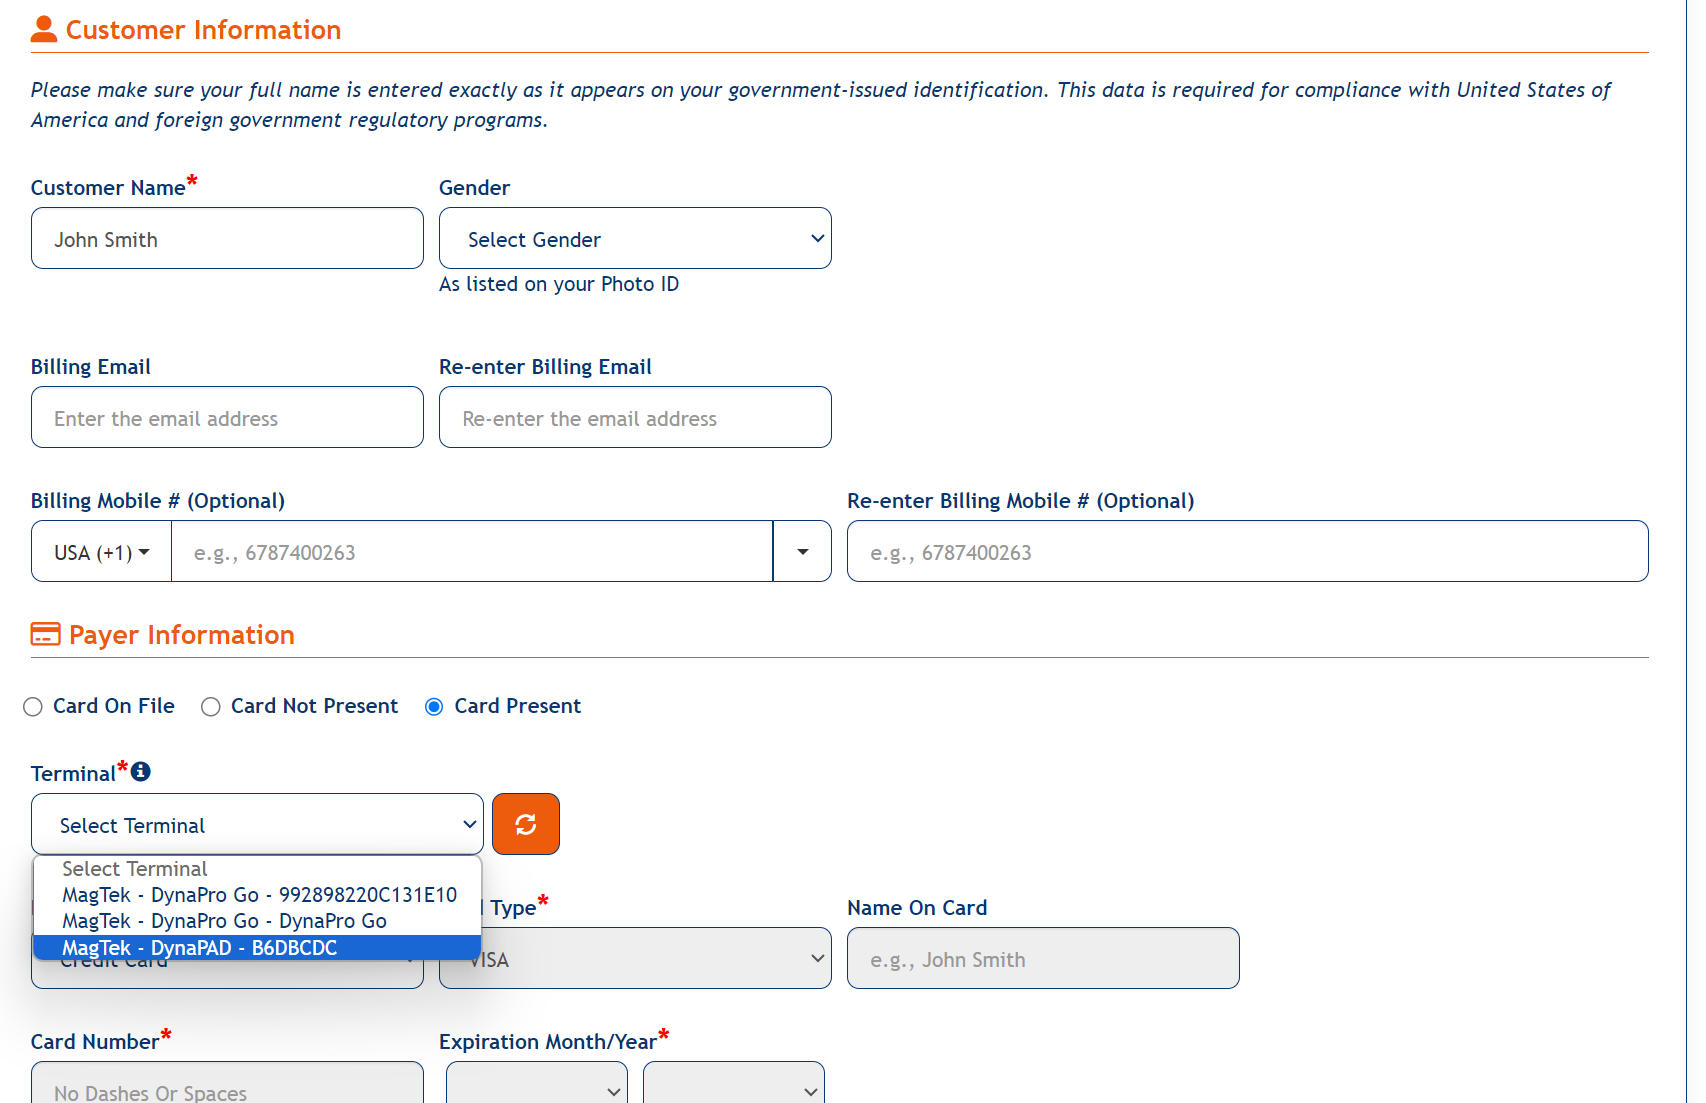Click the arrow beside Billing Mobile field
This screenshot has width=1706, height=1103.
(802, 551)
